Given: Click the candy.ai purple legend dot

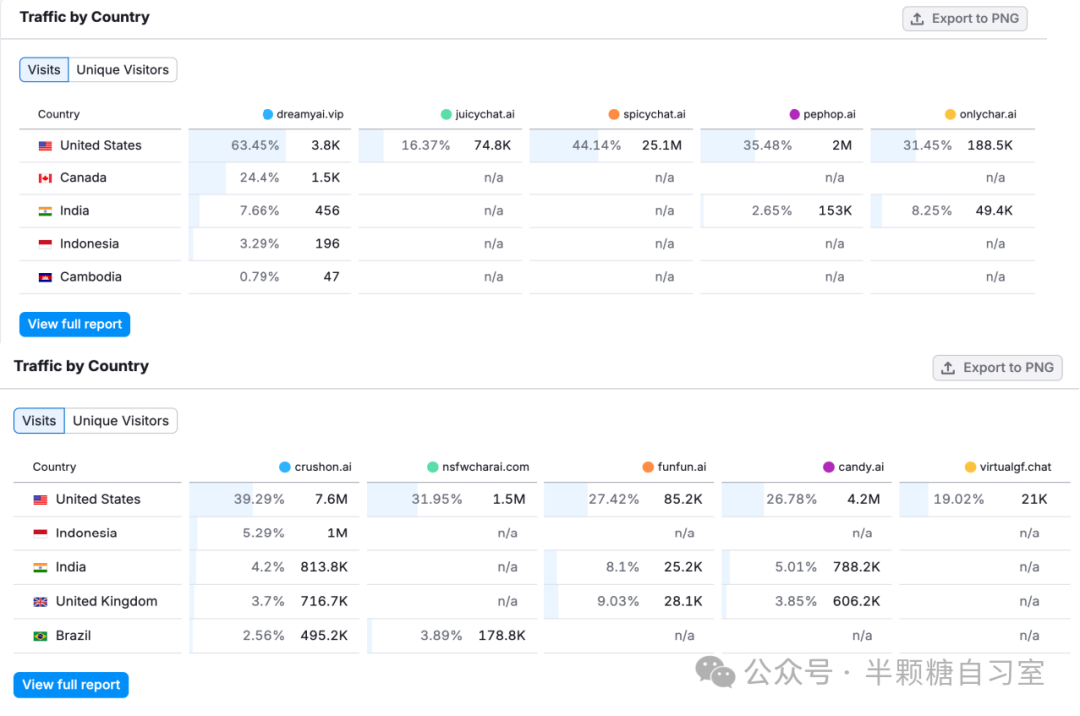Looking at the screenshot, I should point(829,467).
